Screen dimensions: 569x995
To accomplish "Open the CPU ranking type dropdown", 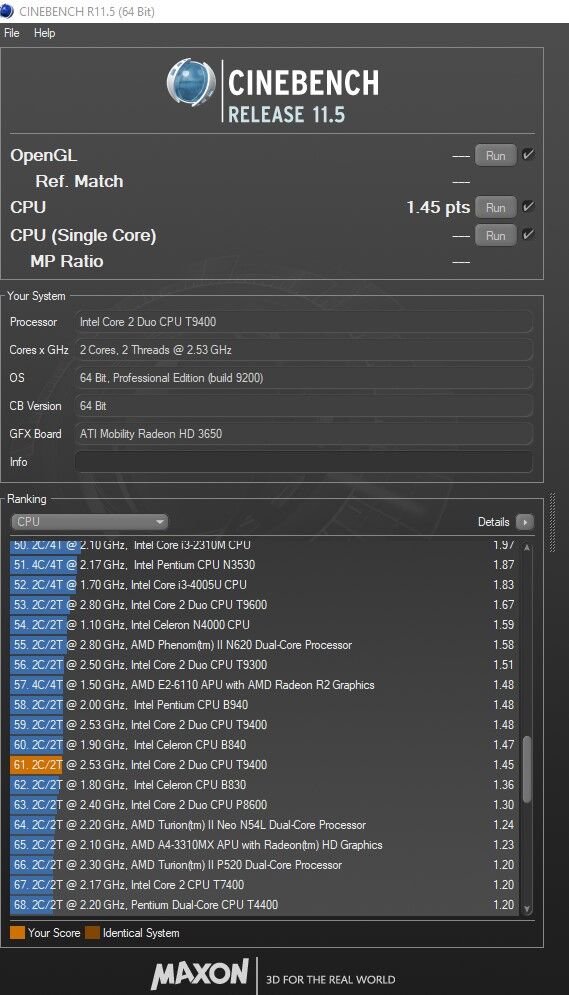I will [89, 522].
